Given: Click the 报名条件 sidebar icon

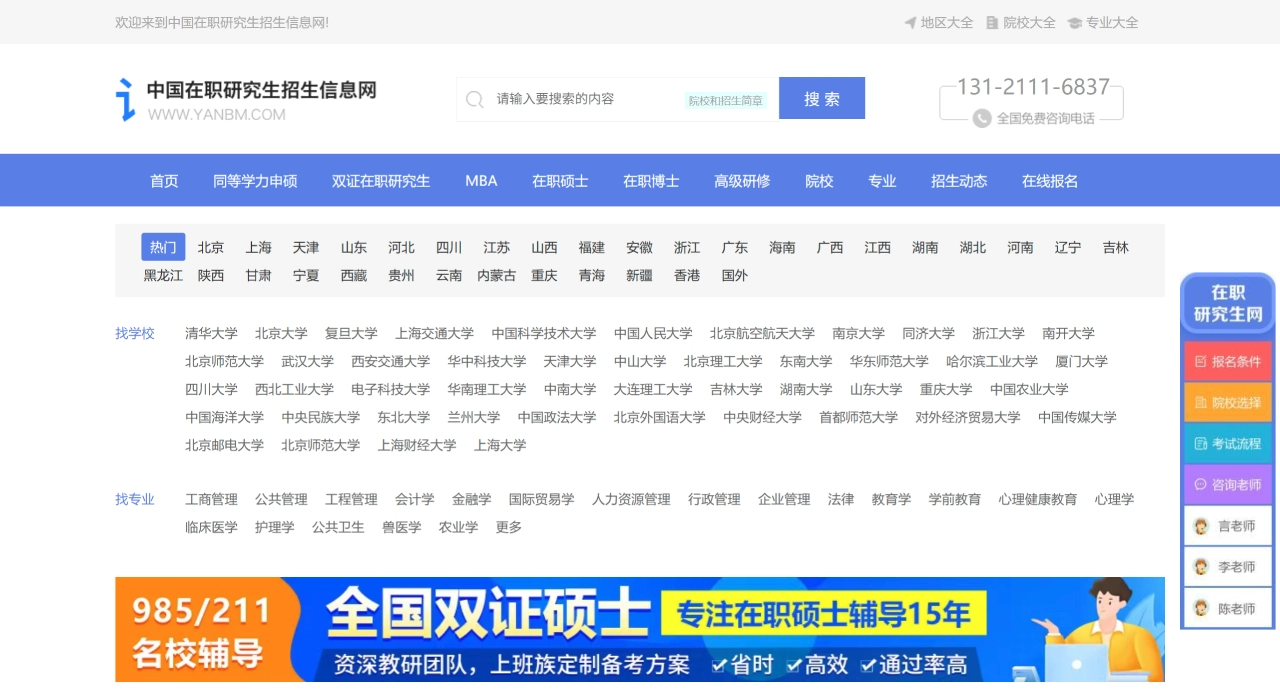Looking at the screenshot, I should pyautogui.click(x=1201, y=361).
